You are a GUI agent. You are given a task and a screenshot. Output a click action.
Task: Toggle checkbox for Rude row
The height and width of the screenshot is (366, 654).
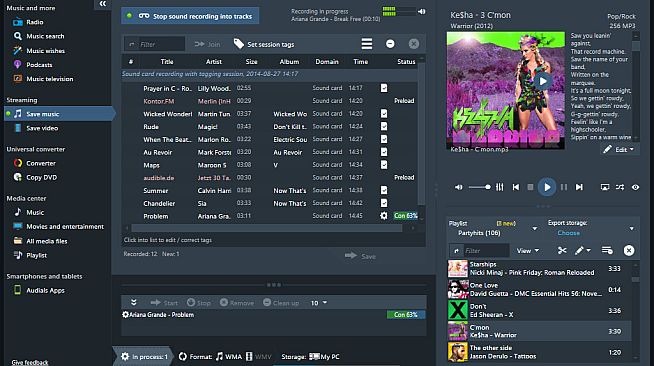(384, 126)
